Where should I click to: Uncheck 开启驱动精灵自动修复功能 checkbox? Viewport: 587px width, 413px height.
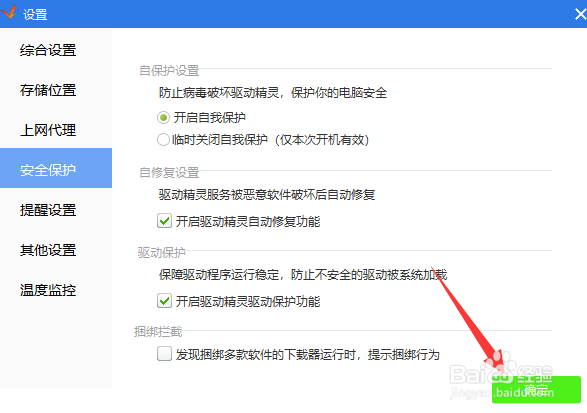pyautogui.click(x=164, y=221)
